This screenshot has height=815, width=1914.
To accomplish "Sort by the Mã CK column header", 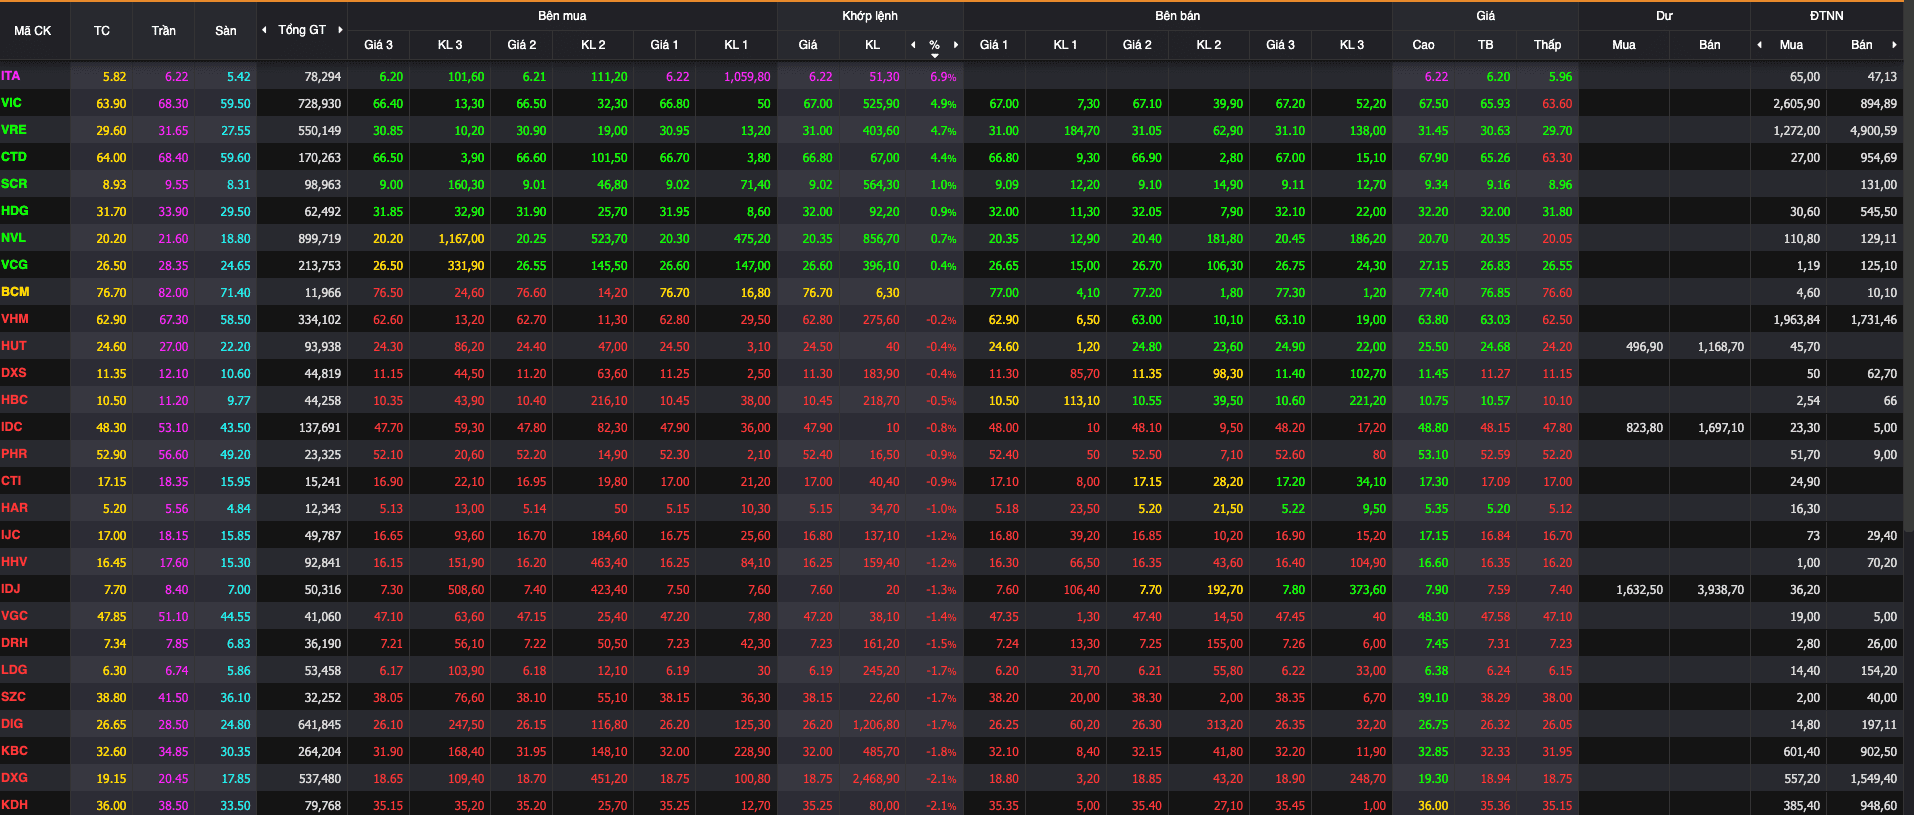I will click(x=33, y=30).
